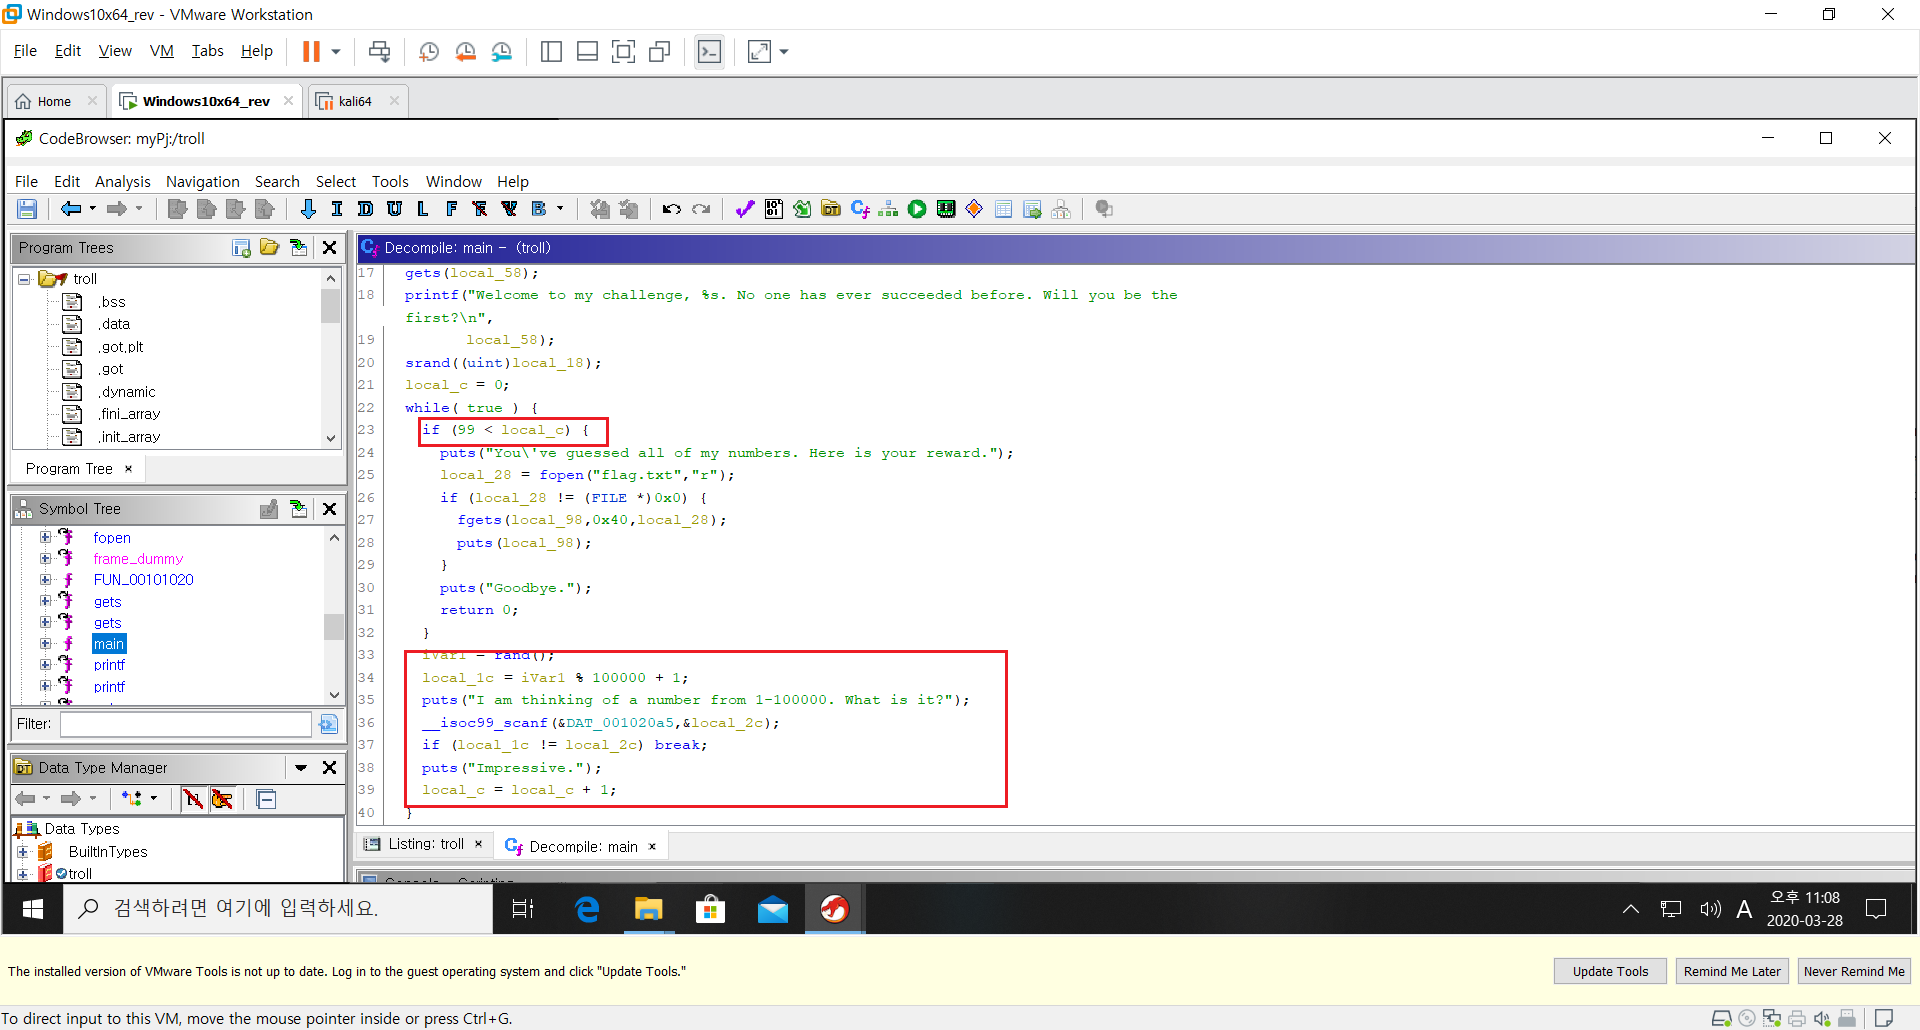This screenshot has height=1030, width=1920.
Task: Click the redo arrow in Ghidra toolbar
Action: pyautogui.click(x=701, y=209)
